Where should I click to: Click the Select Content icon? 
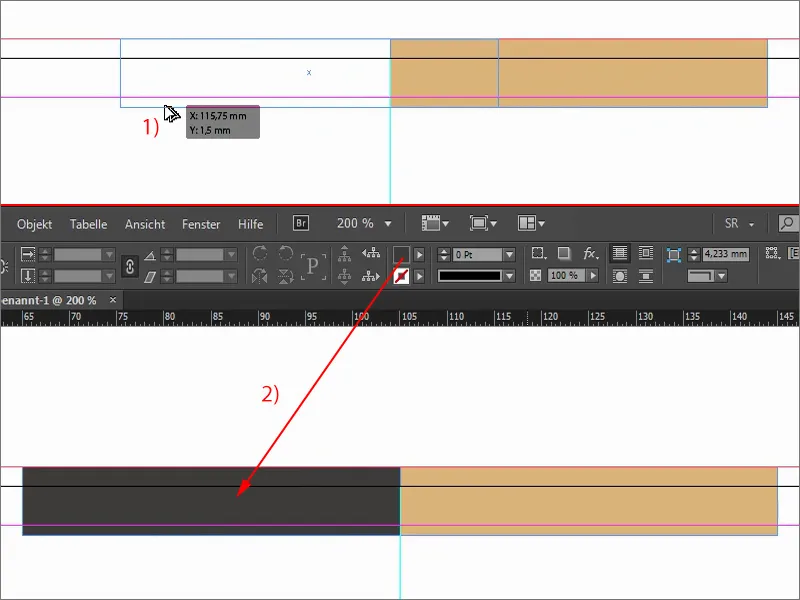(x=344, y=276)
